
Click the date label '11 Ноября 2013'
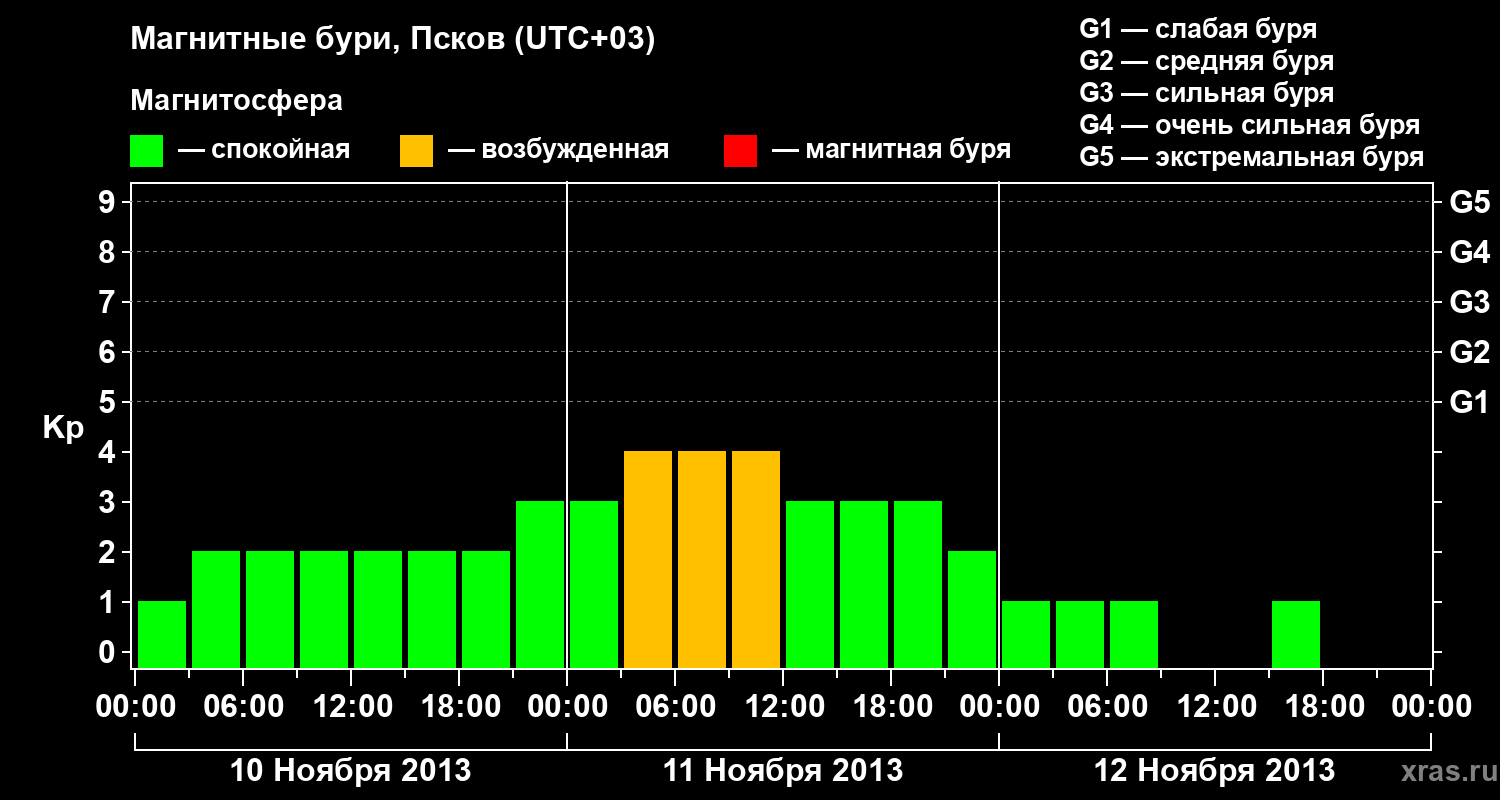783,771
